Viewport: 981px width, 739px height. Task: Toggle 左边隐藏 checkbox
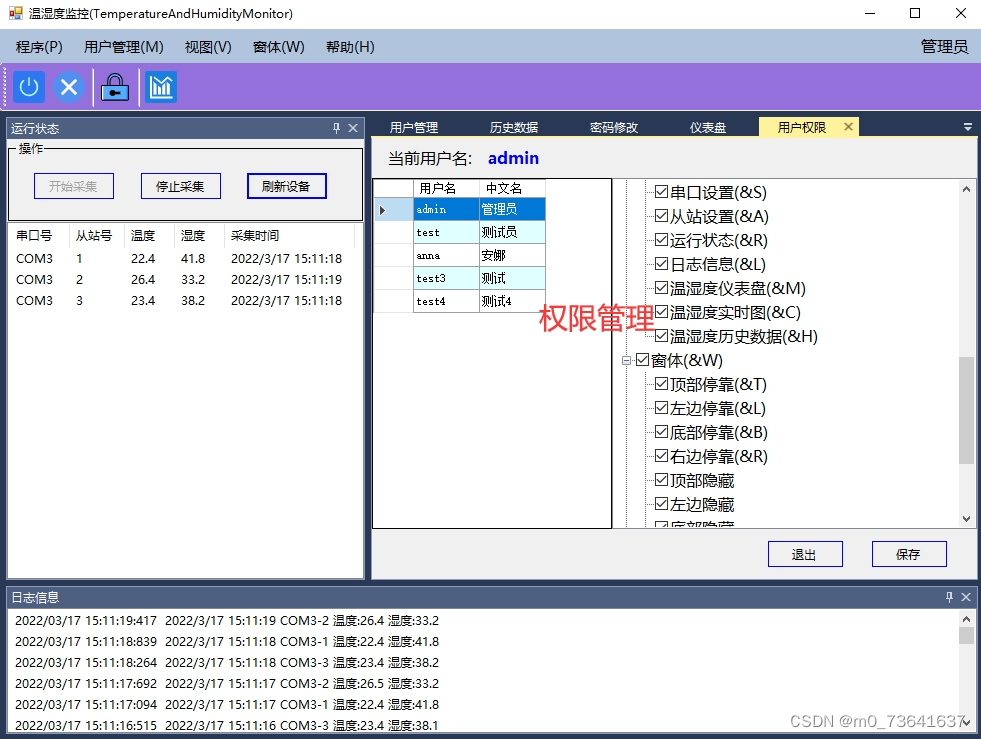pyautogui.click(x=661, y=504)
